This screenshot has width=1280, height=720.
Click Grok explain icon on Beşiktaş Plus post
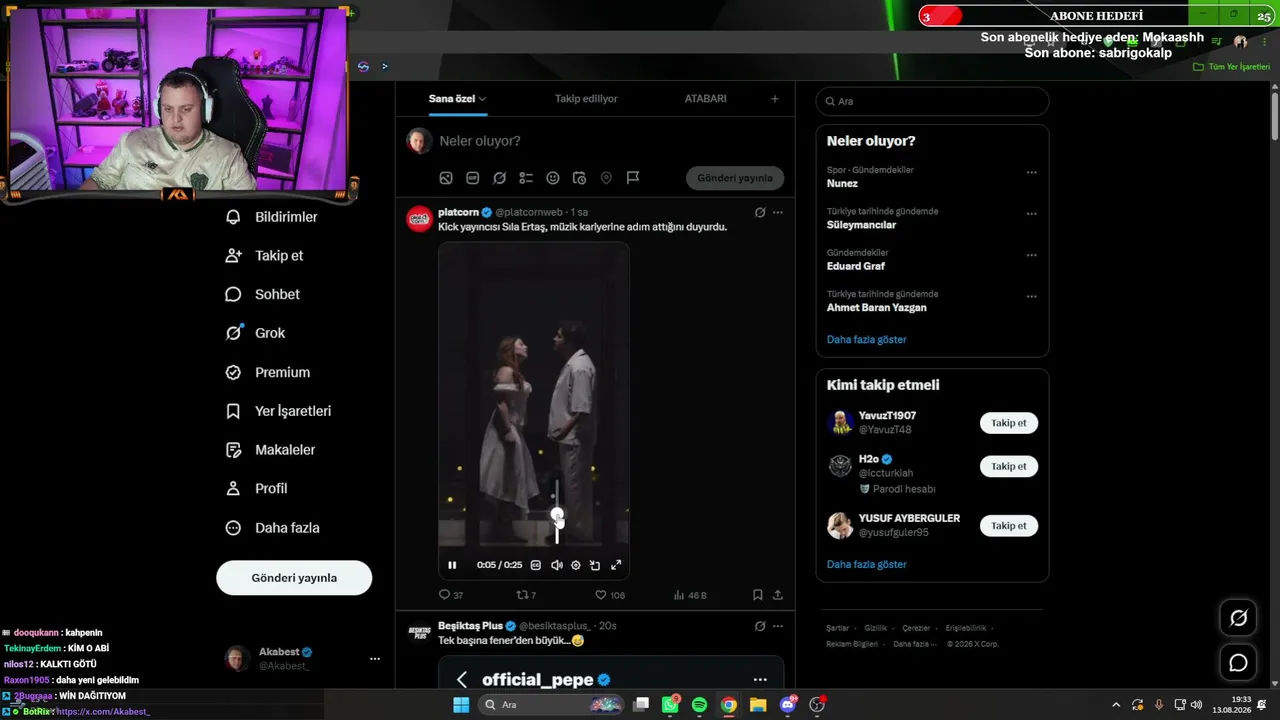click(x=760, y=626)
